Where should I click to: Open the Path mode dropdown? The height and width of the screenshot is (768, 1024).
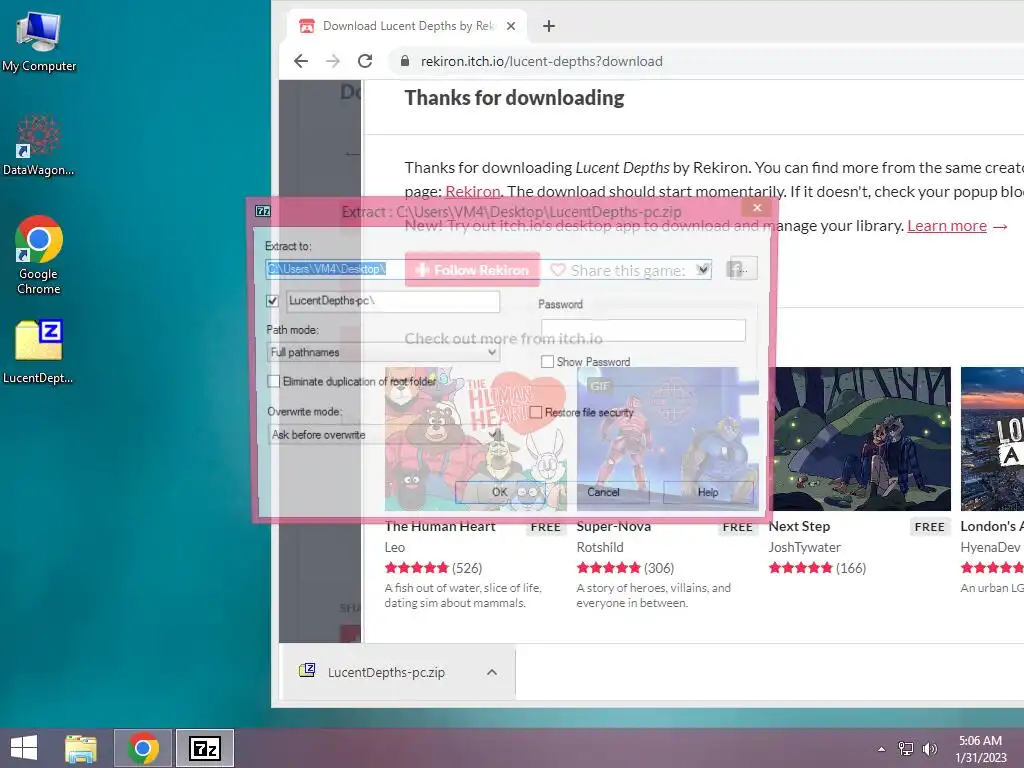click(383, 352)
